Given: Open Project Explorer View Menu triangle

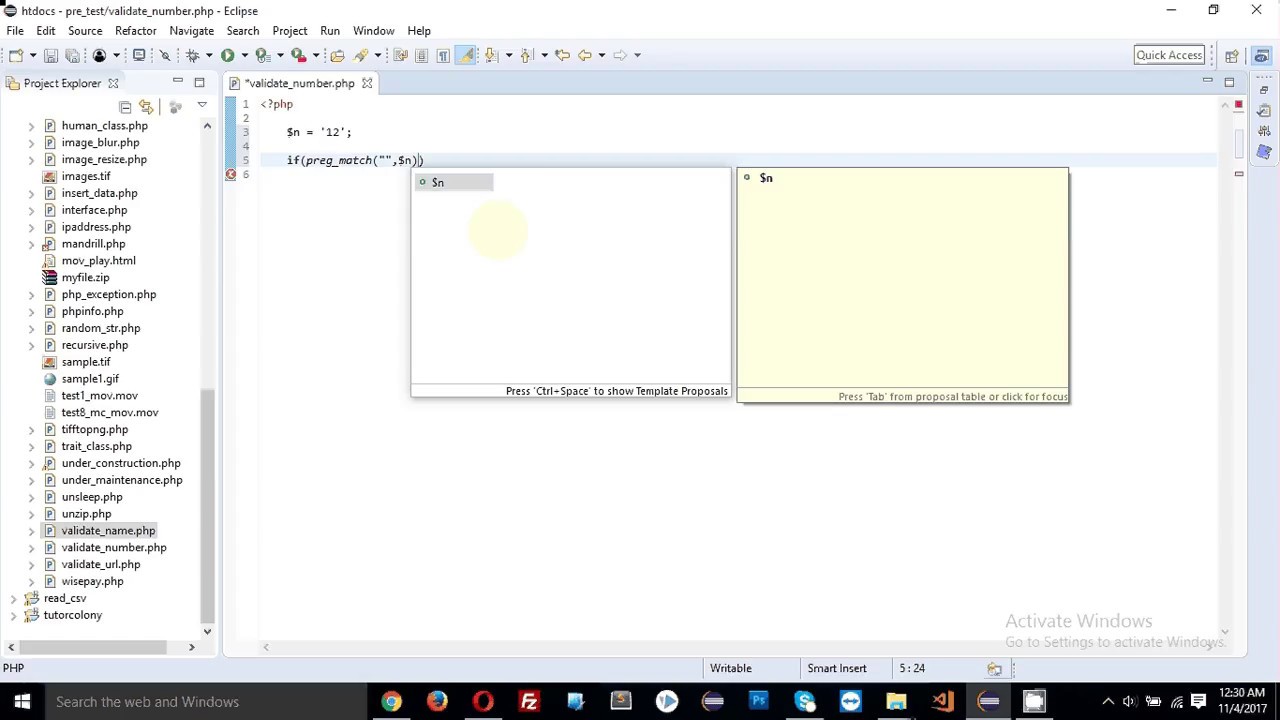Looking at the screenshot, I should [201, 106].
